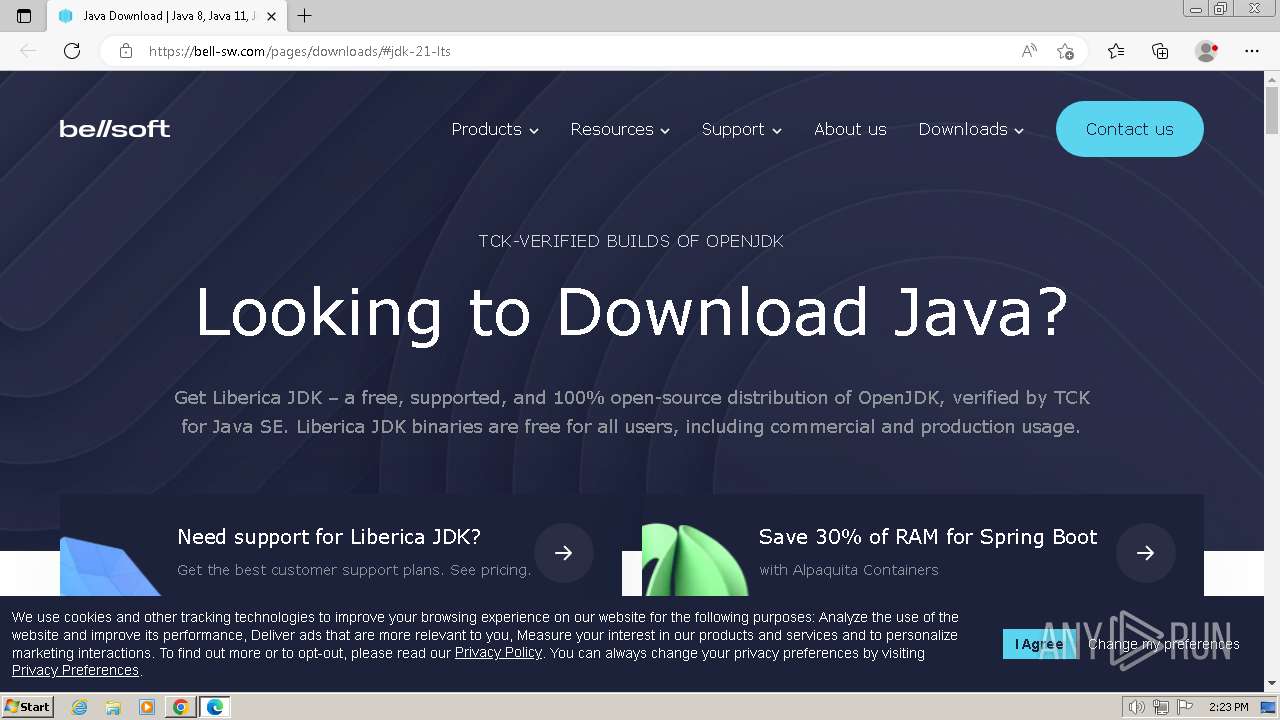
Task: Click 'Looking to Download Java?' headline
Action: tap(632, 312)
